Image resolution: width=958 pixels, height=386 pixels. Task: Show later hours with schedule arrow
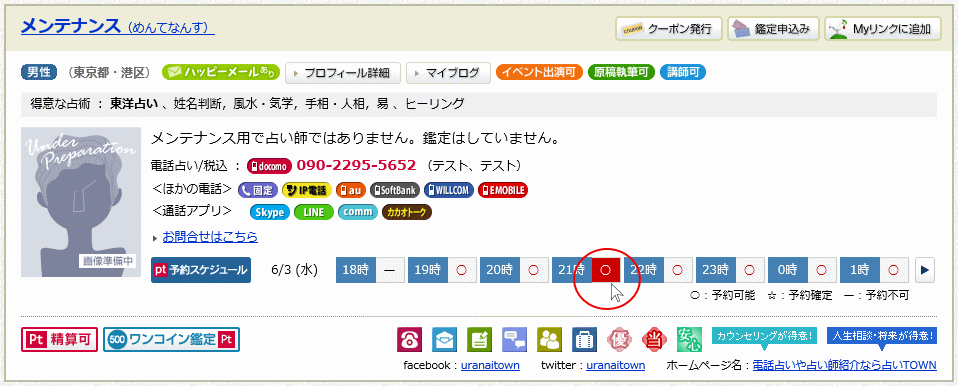[926, 270]
